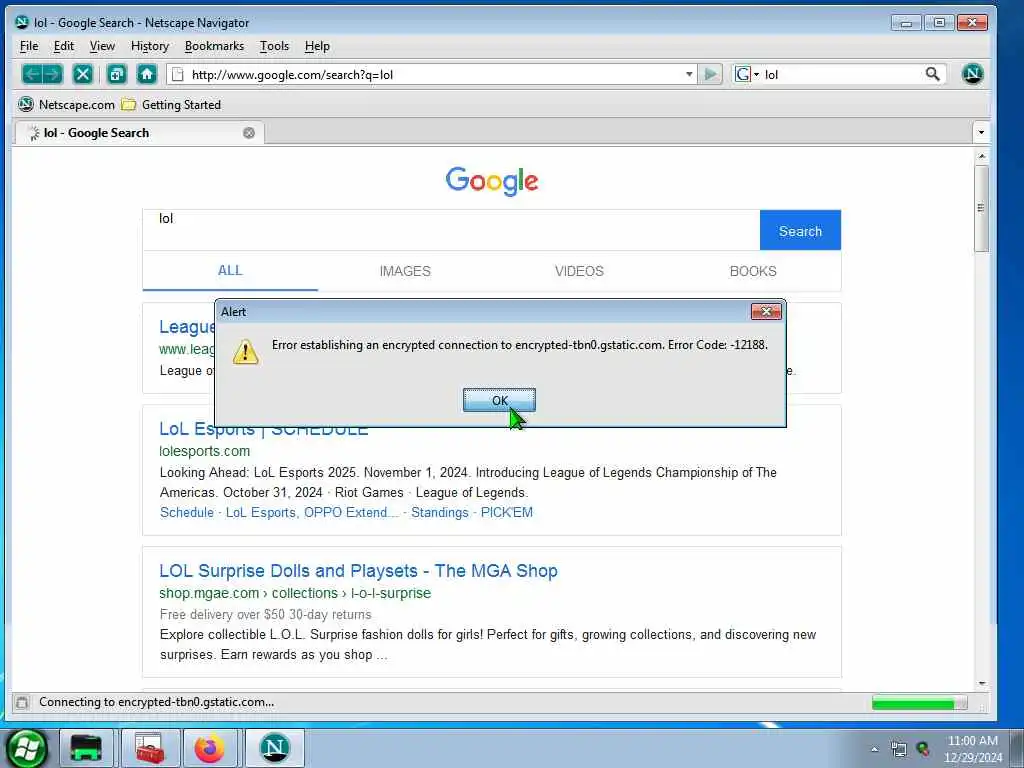This screenshot has width=1024, height=768.
Task: Click the network tray icon
Action: pos(899,750)
